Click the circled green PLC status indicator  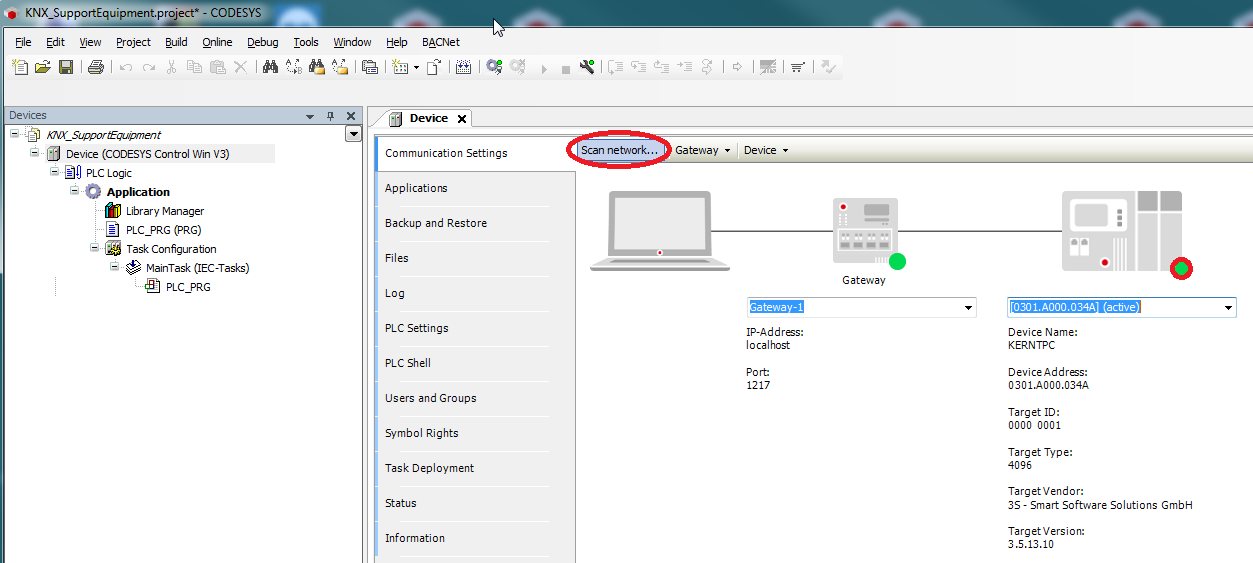(1181, 268)
